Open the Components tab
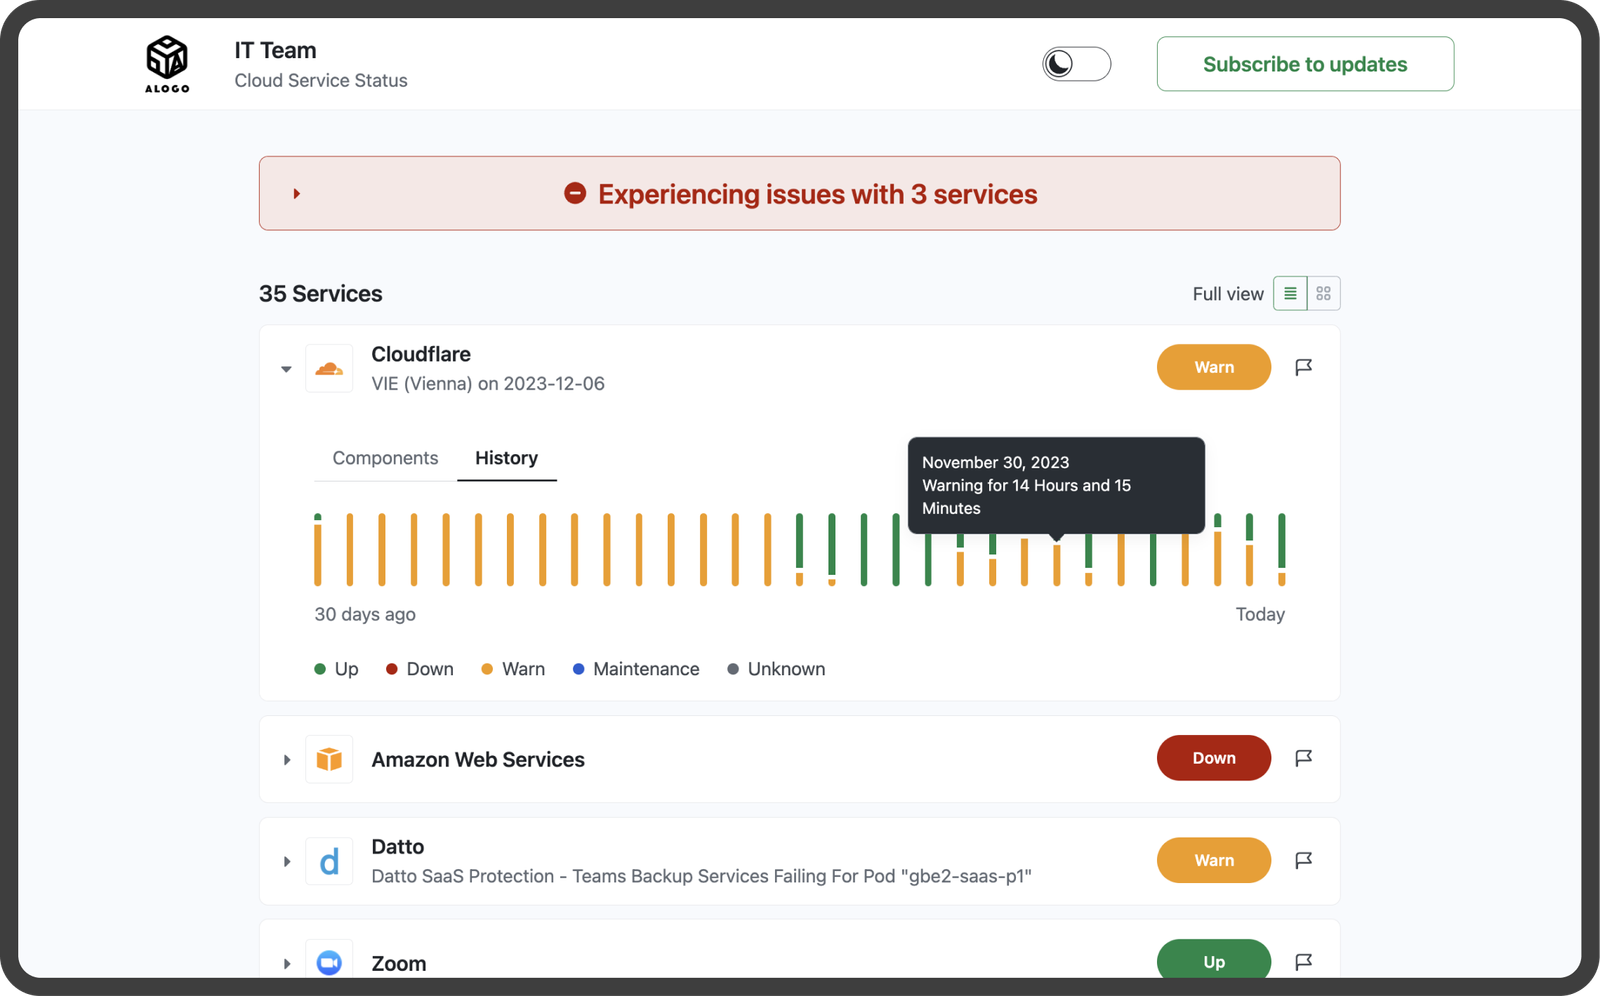 coord(385,458)
